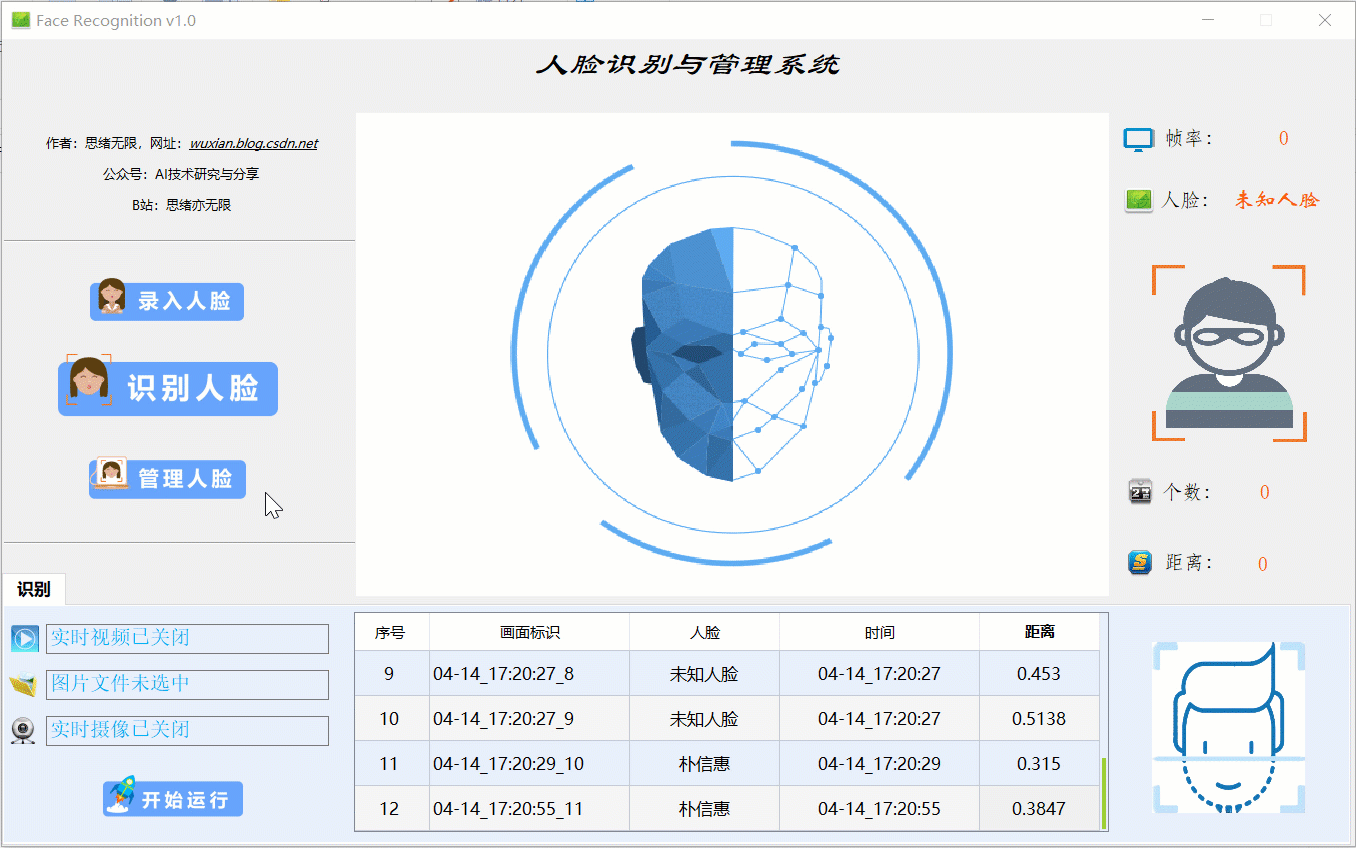Click the green face label icon
1356x848 pixels.
(1139, 200)
